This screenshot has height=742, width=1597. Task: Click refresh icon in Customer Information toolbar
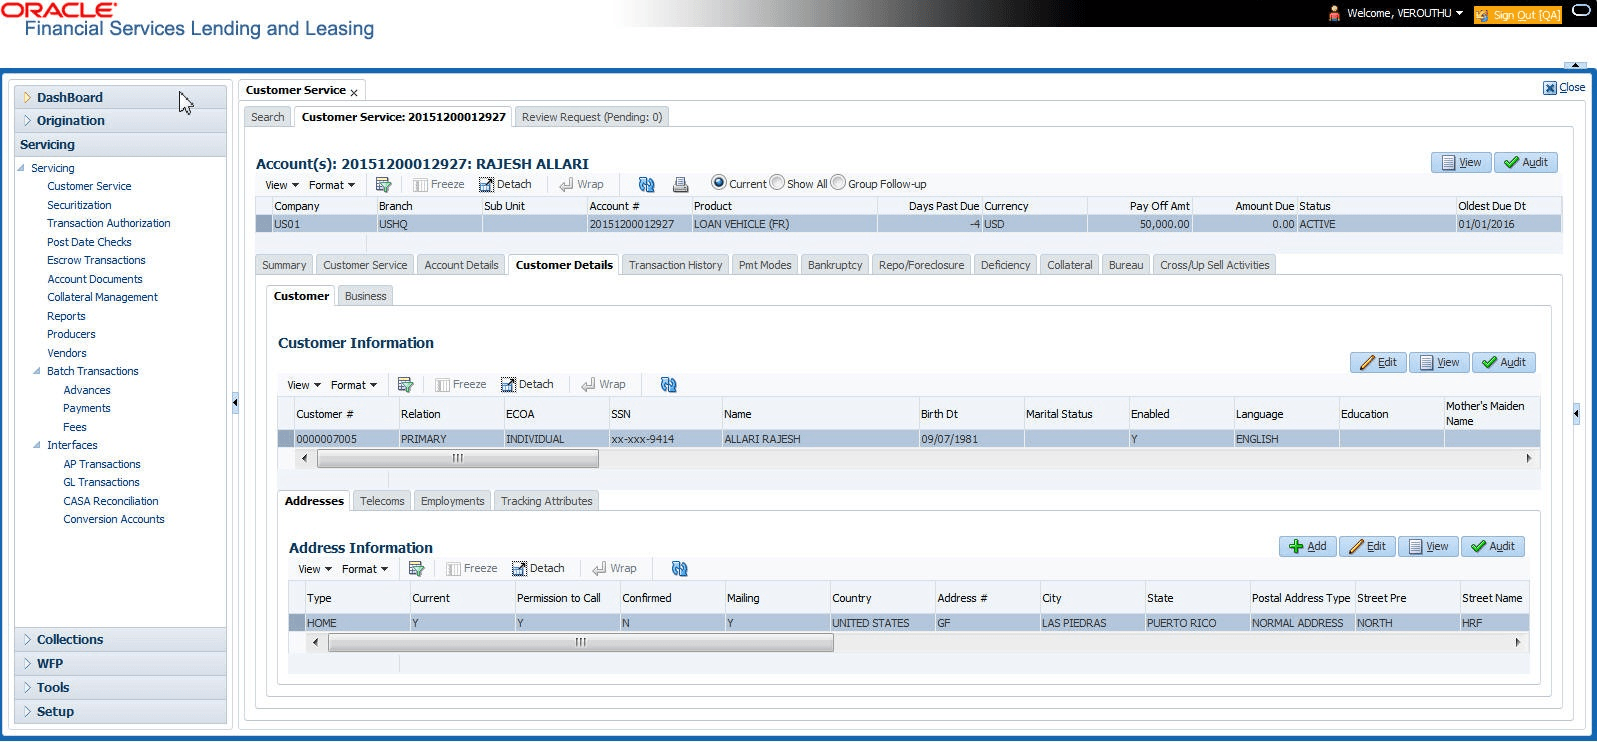click(x=669, y=385)
